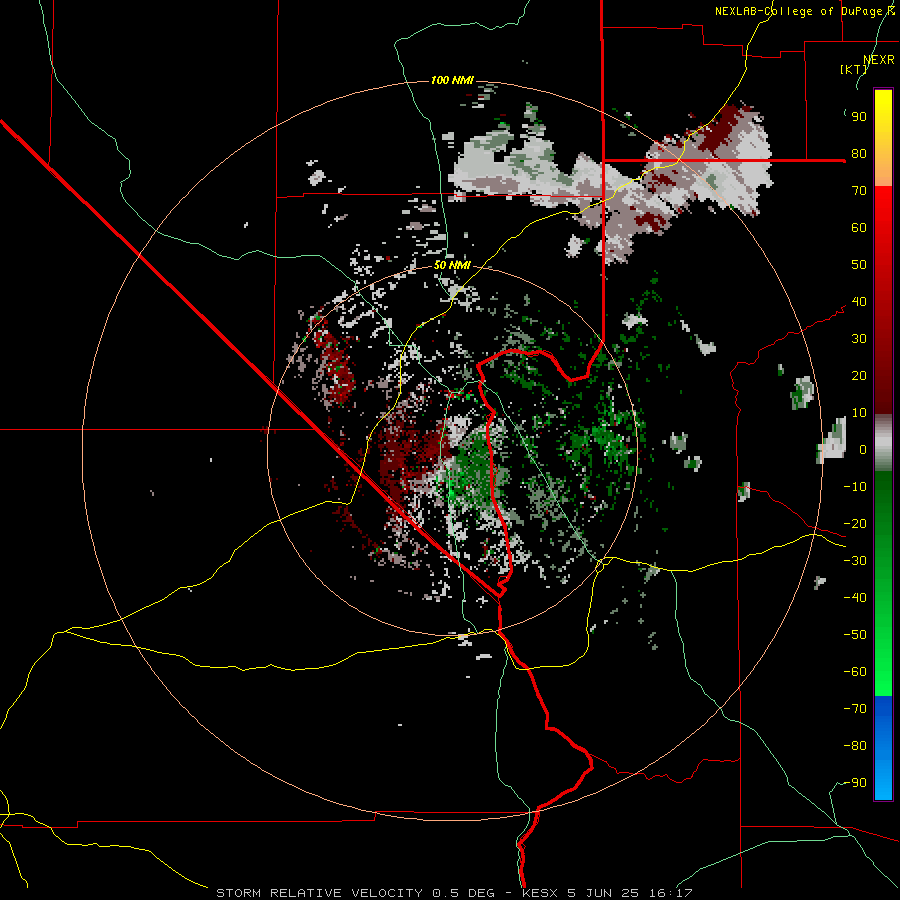Click the "KESX" station ID in caption

coord(540,893)
